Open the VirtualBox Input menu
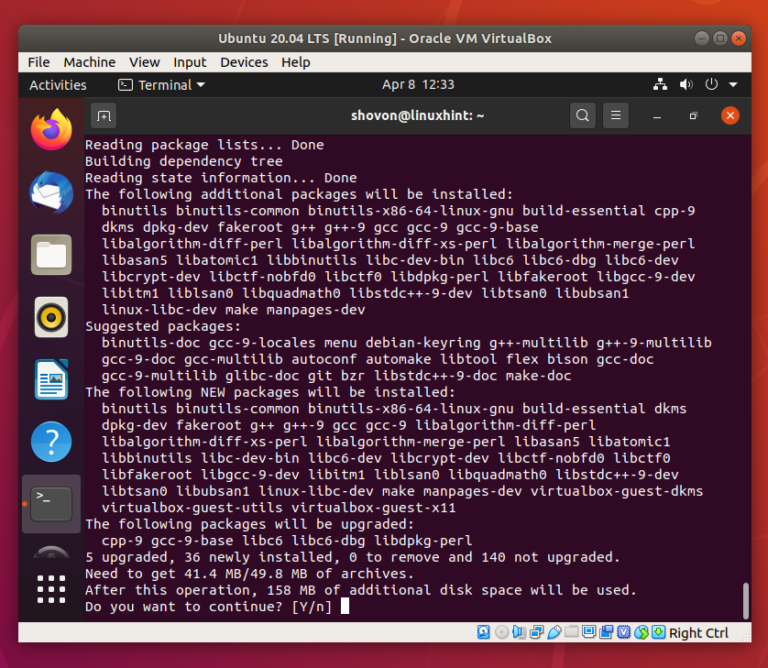The height and width of the screenshot is (668, 768). pyautogui.click(x=190, y=62)
